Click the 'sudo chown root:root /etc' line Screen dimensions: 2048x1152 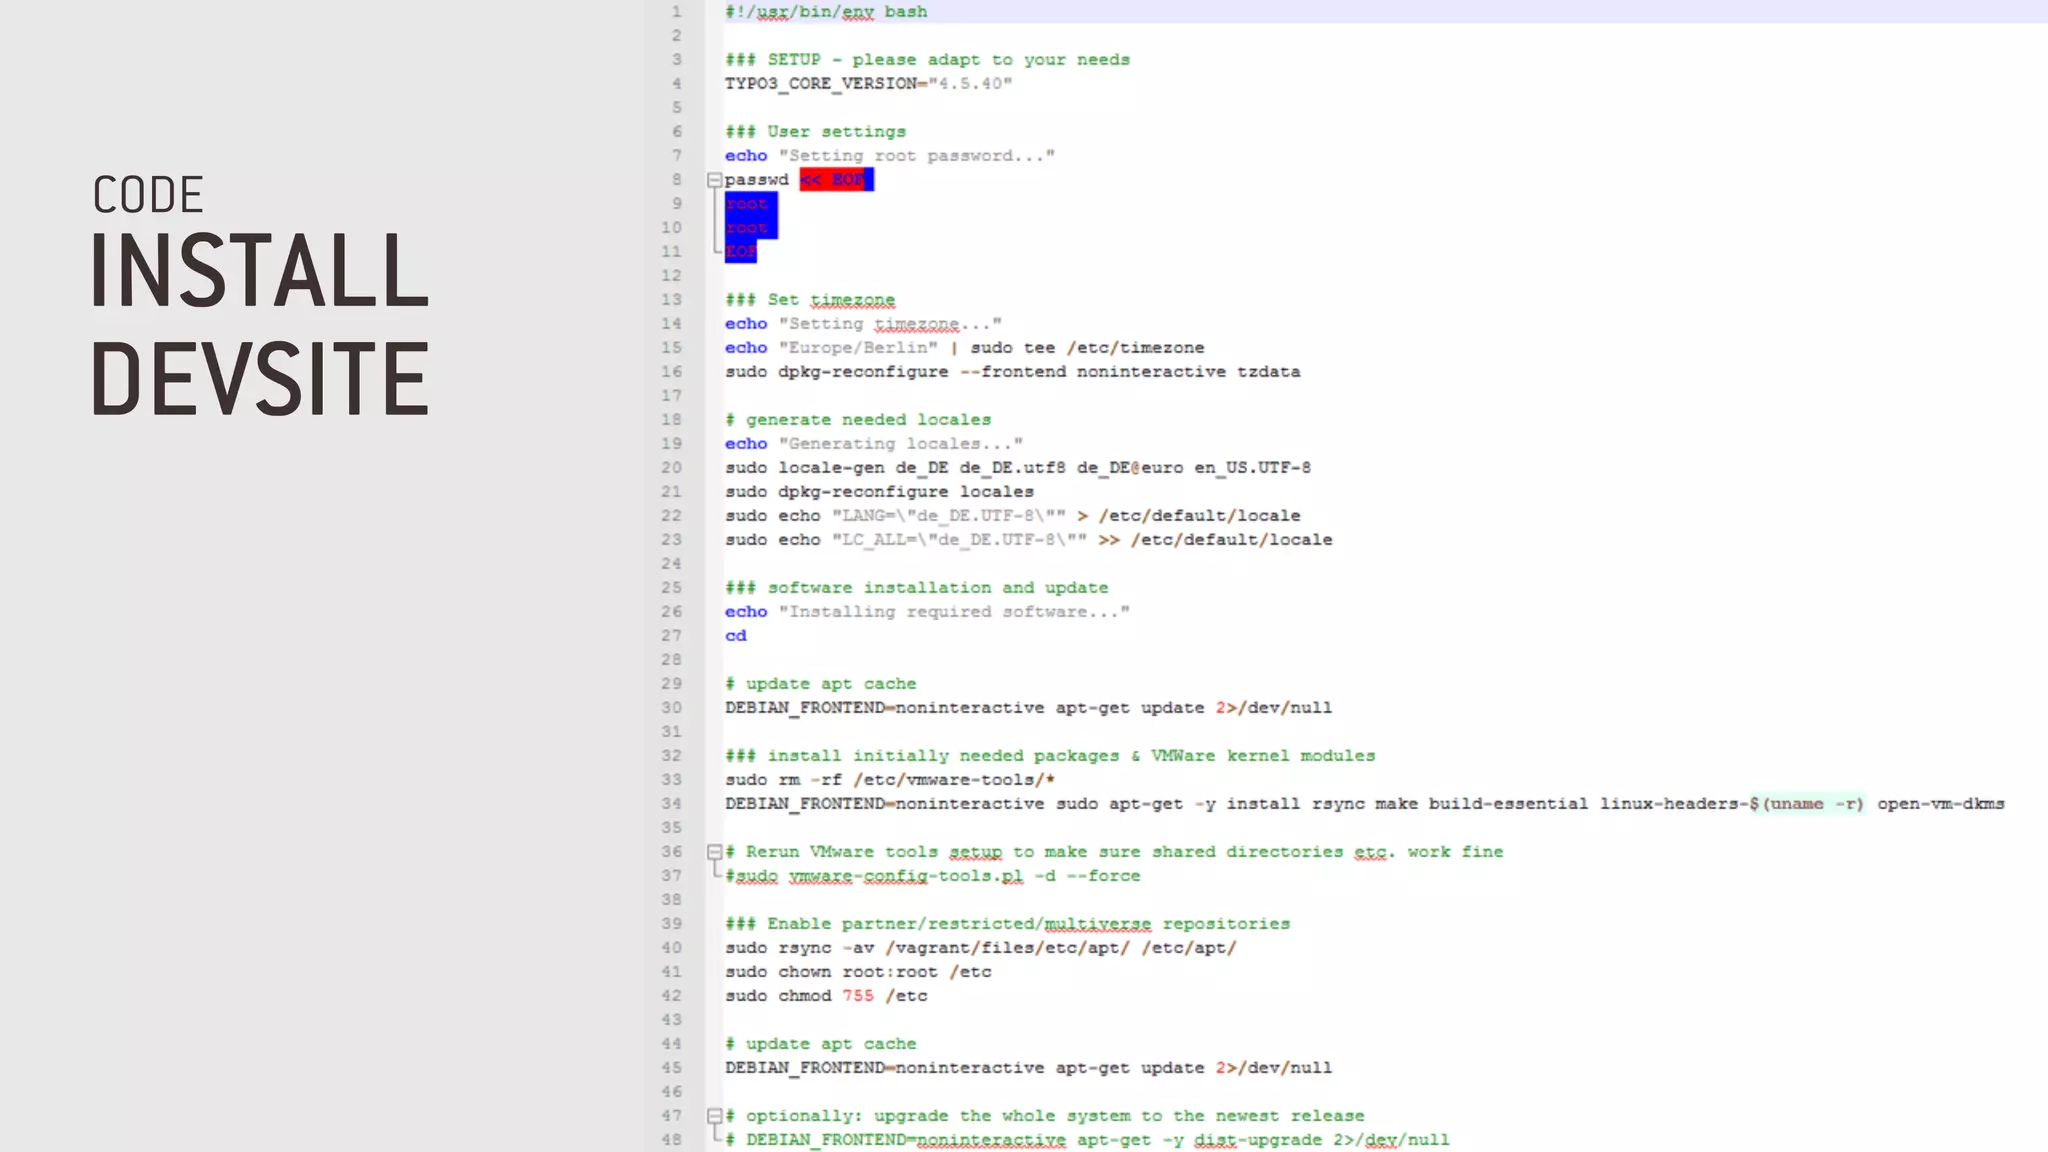[x=858, y=972]
